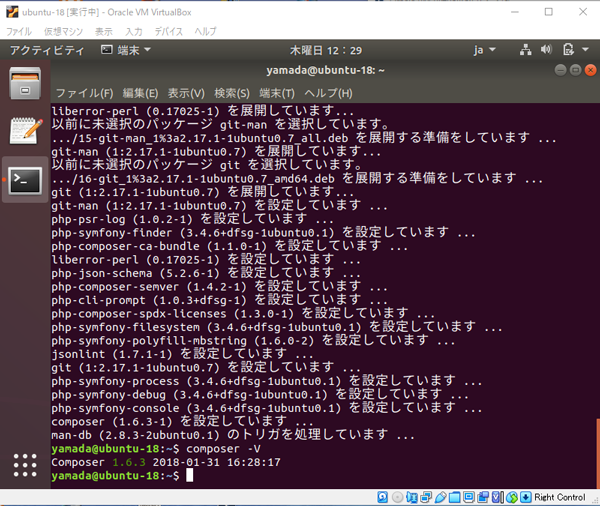Open VirtualBox 仮想マシン menu
600x506 pixels.
[x=63, y=31]
